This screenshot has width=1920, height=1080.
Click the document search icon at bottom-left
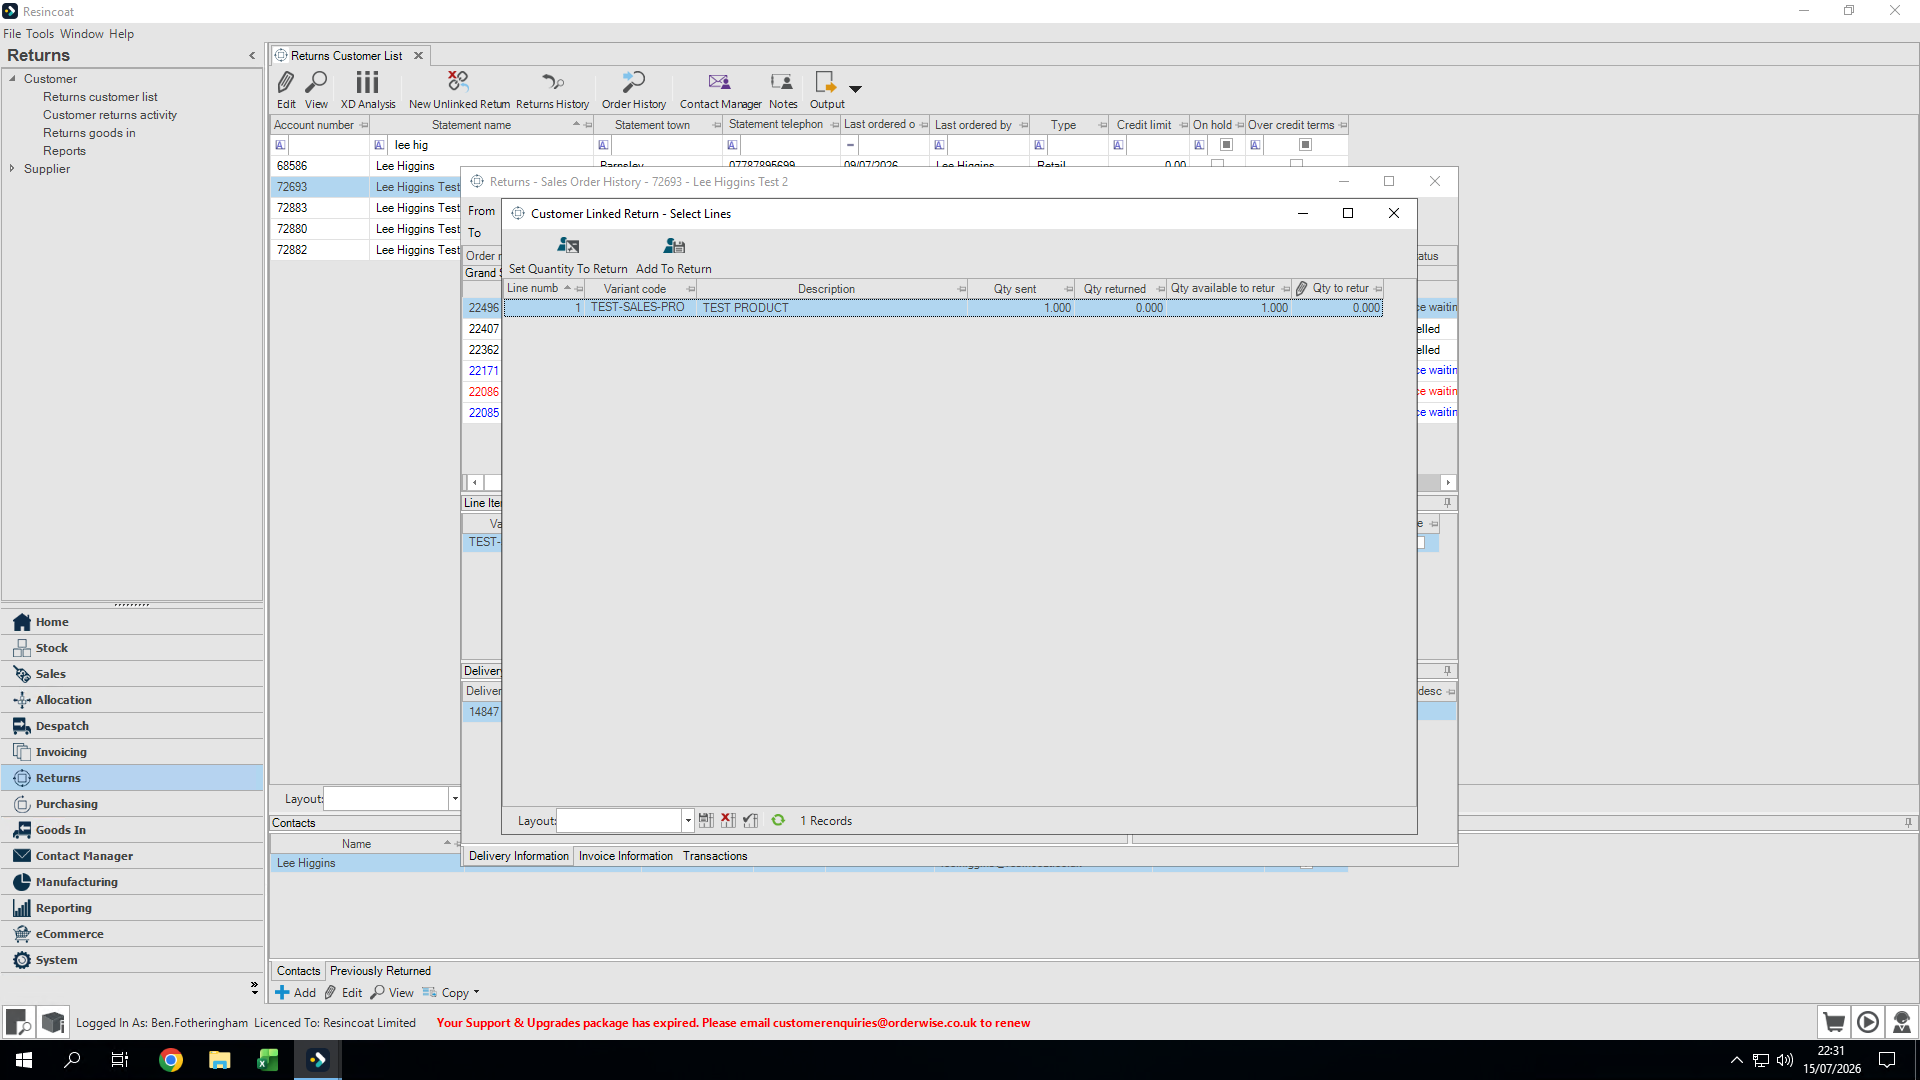point(18,1022)
